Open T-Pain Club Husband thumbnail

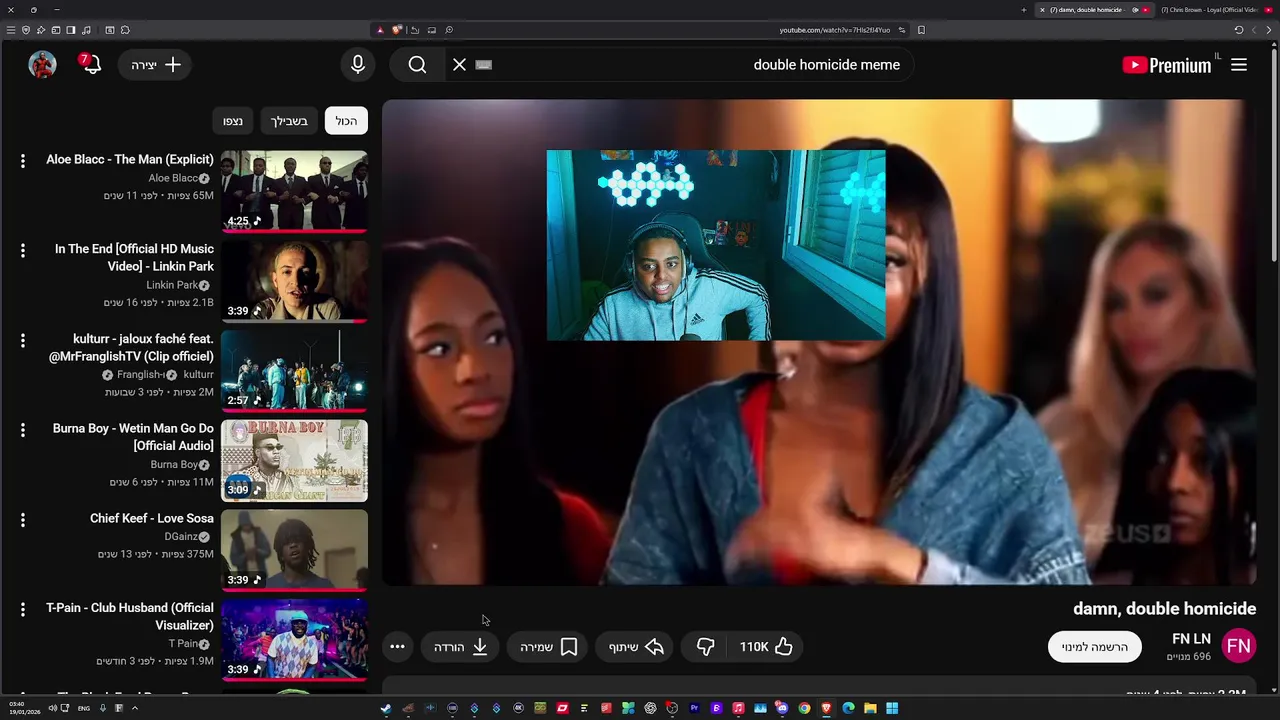pos(294,640)
